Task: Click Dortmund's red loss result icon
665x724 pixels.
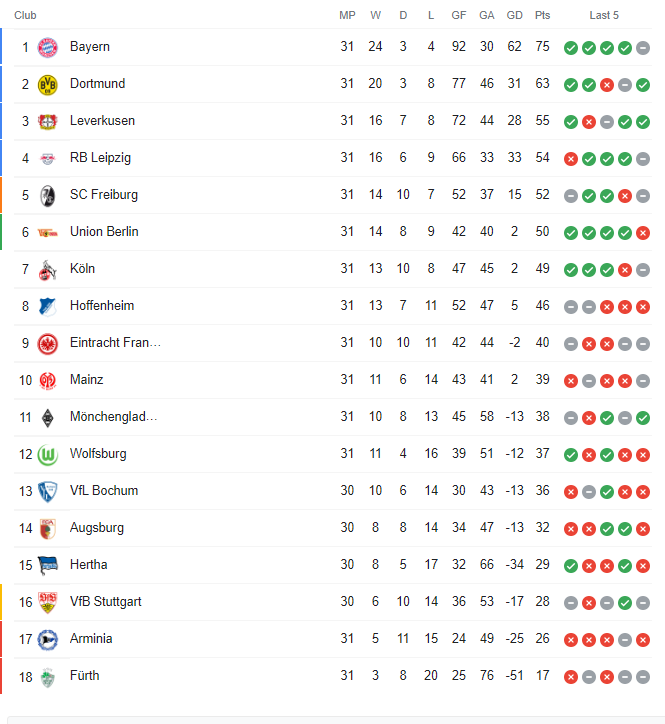Action: click(607, 85)
